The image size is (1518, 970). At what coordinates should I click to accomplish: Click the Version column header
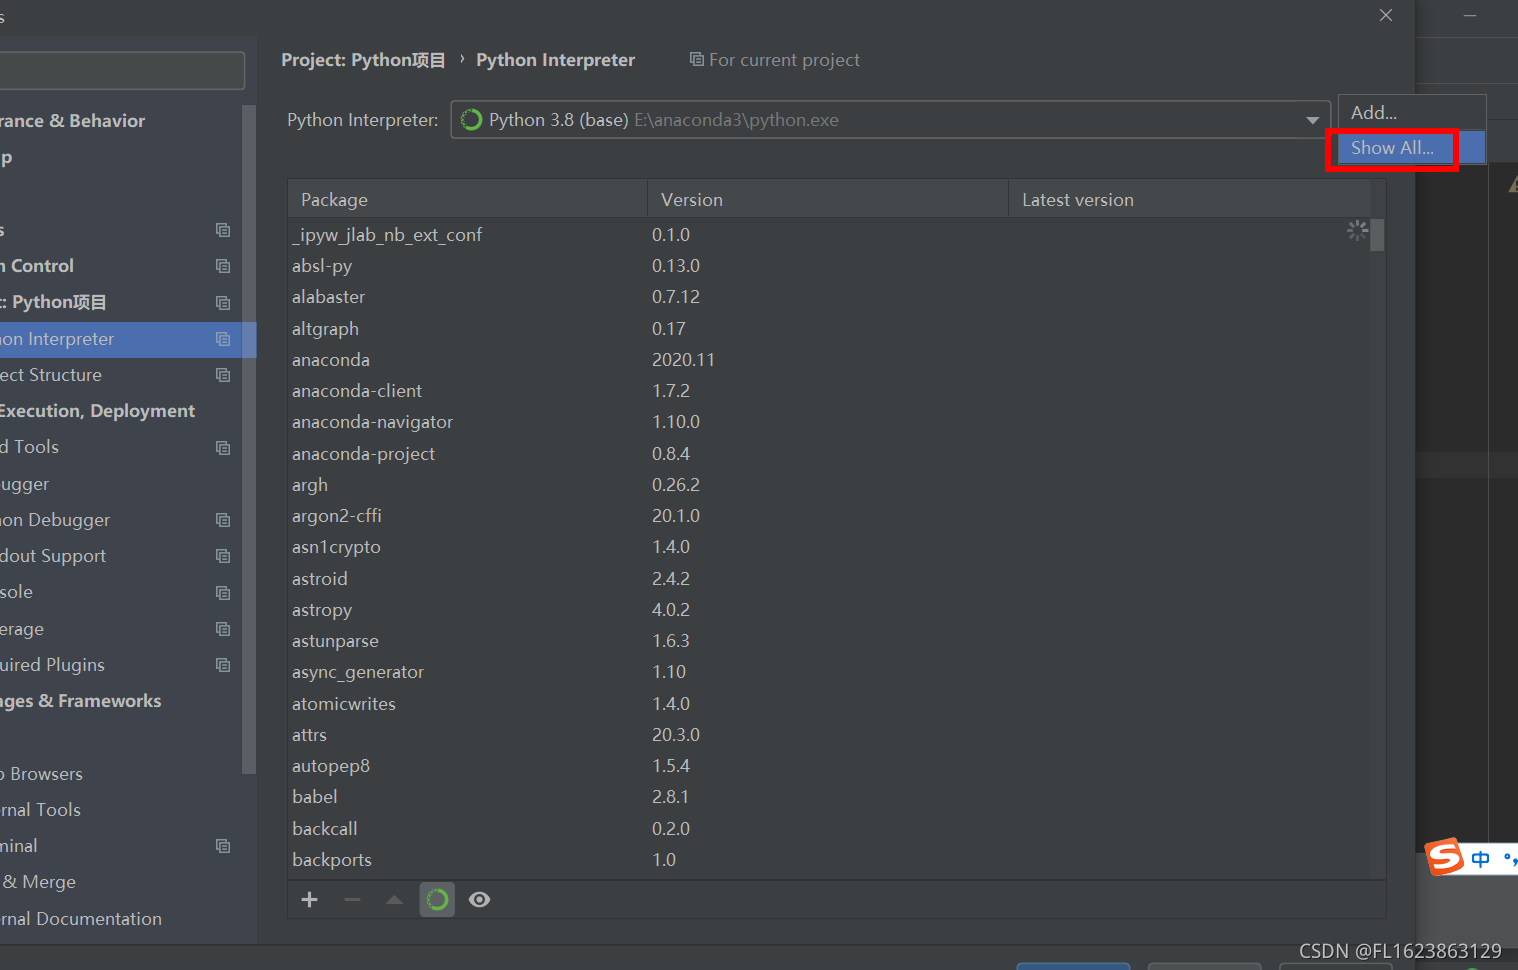click(828, 200)
